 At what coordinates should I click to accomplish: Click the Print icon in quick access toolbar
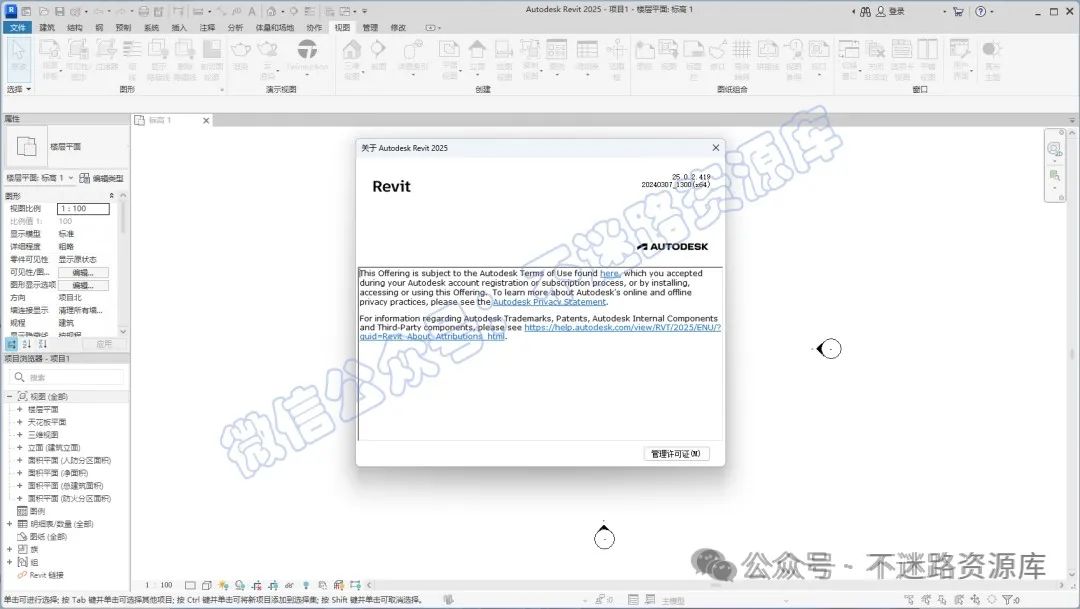coord(144,11)
